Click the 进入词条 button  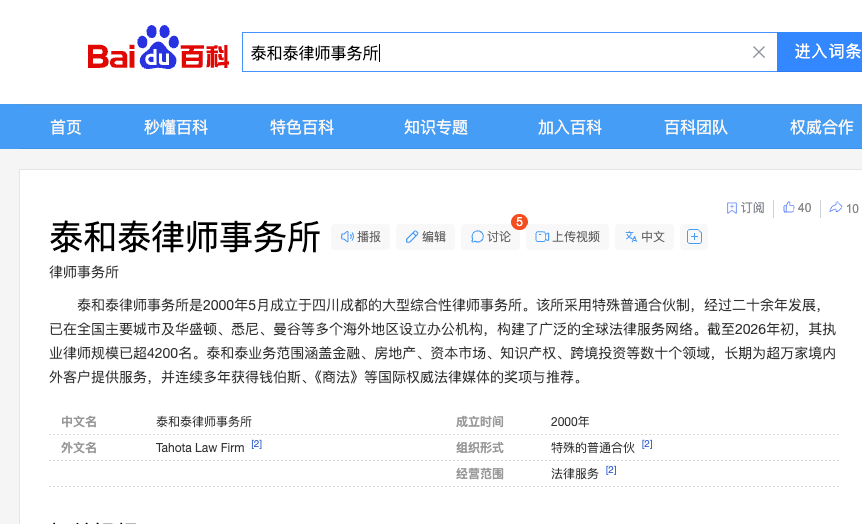click(x=820, y=52)
